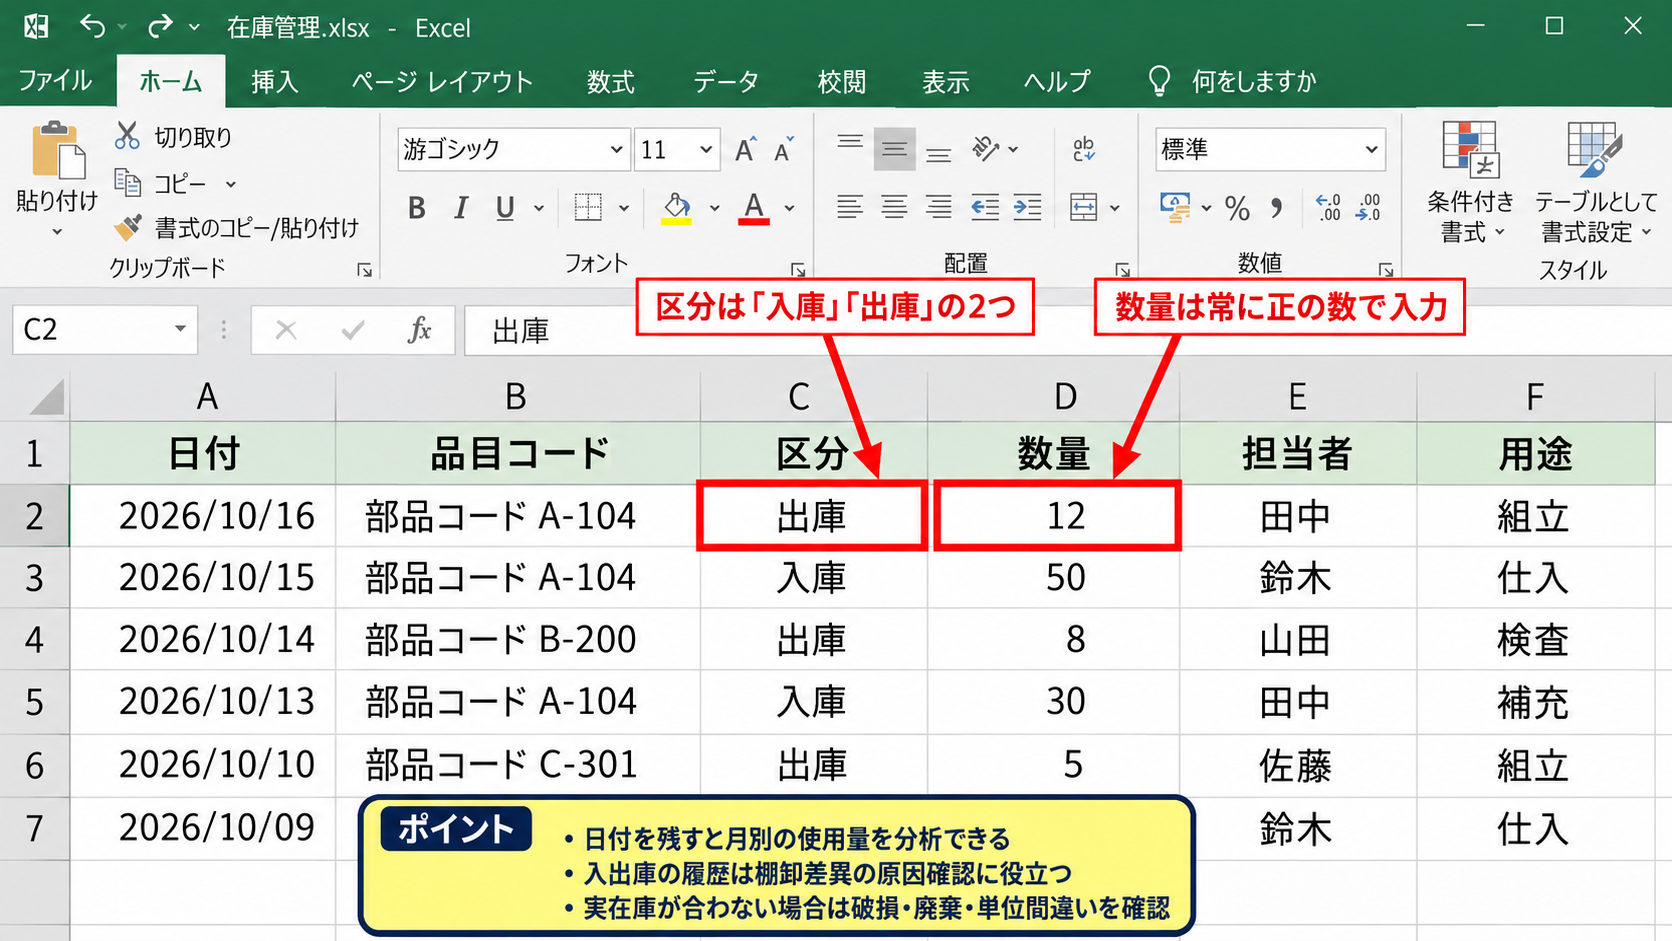1672x941 pixels.
Task: Toggle Bold formatting
Action: click(x=417, y=208)
